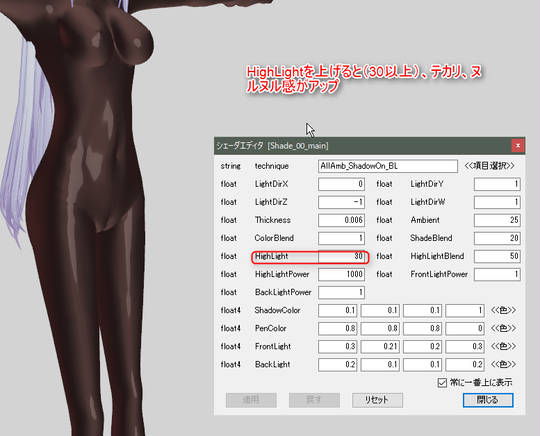Image resolution: width=540 pixels, height=436 pixels.
Task: Open color picker for FrontLight row
Action: coord(503,346)
